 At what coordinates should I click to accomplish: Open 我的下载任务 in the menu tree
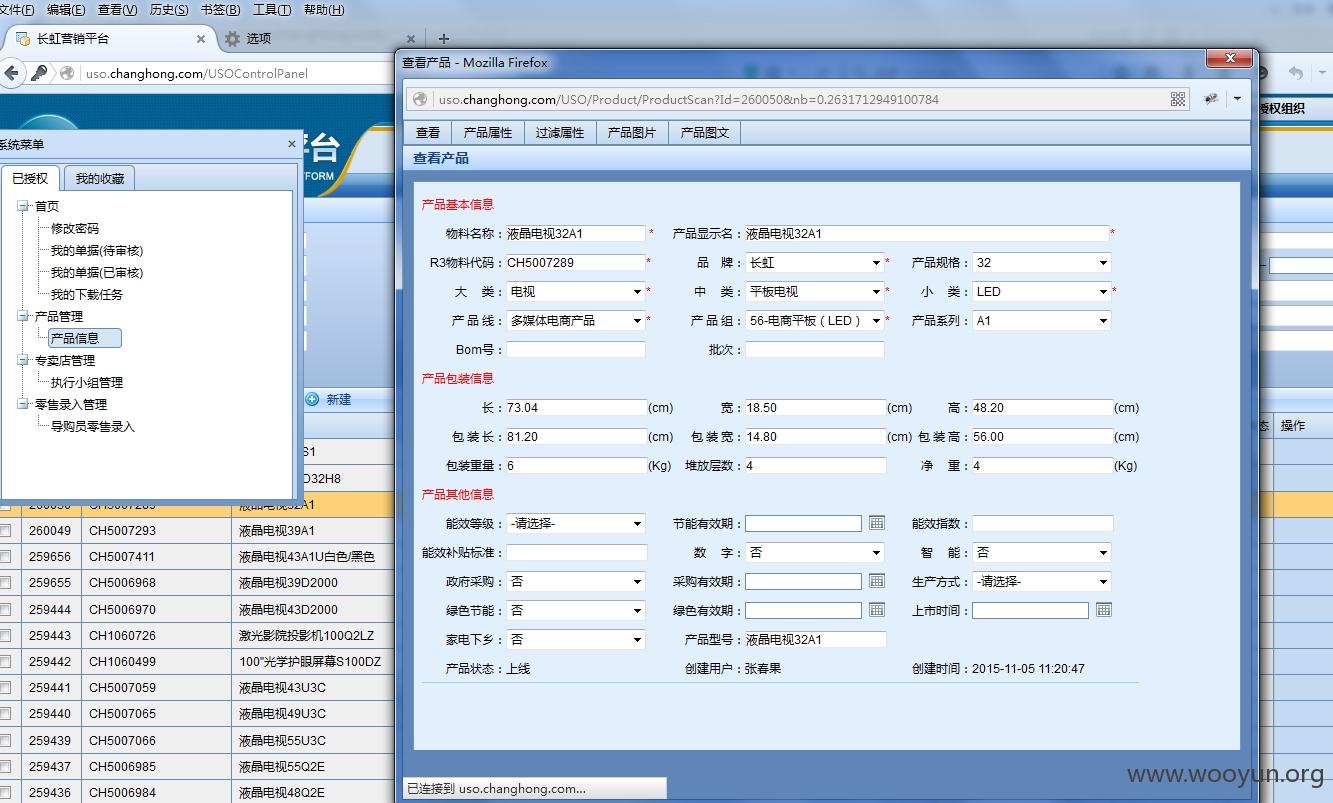pos(87,294)
